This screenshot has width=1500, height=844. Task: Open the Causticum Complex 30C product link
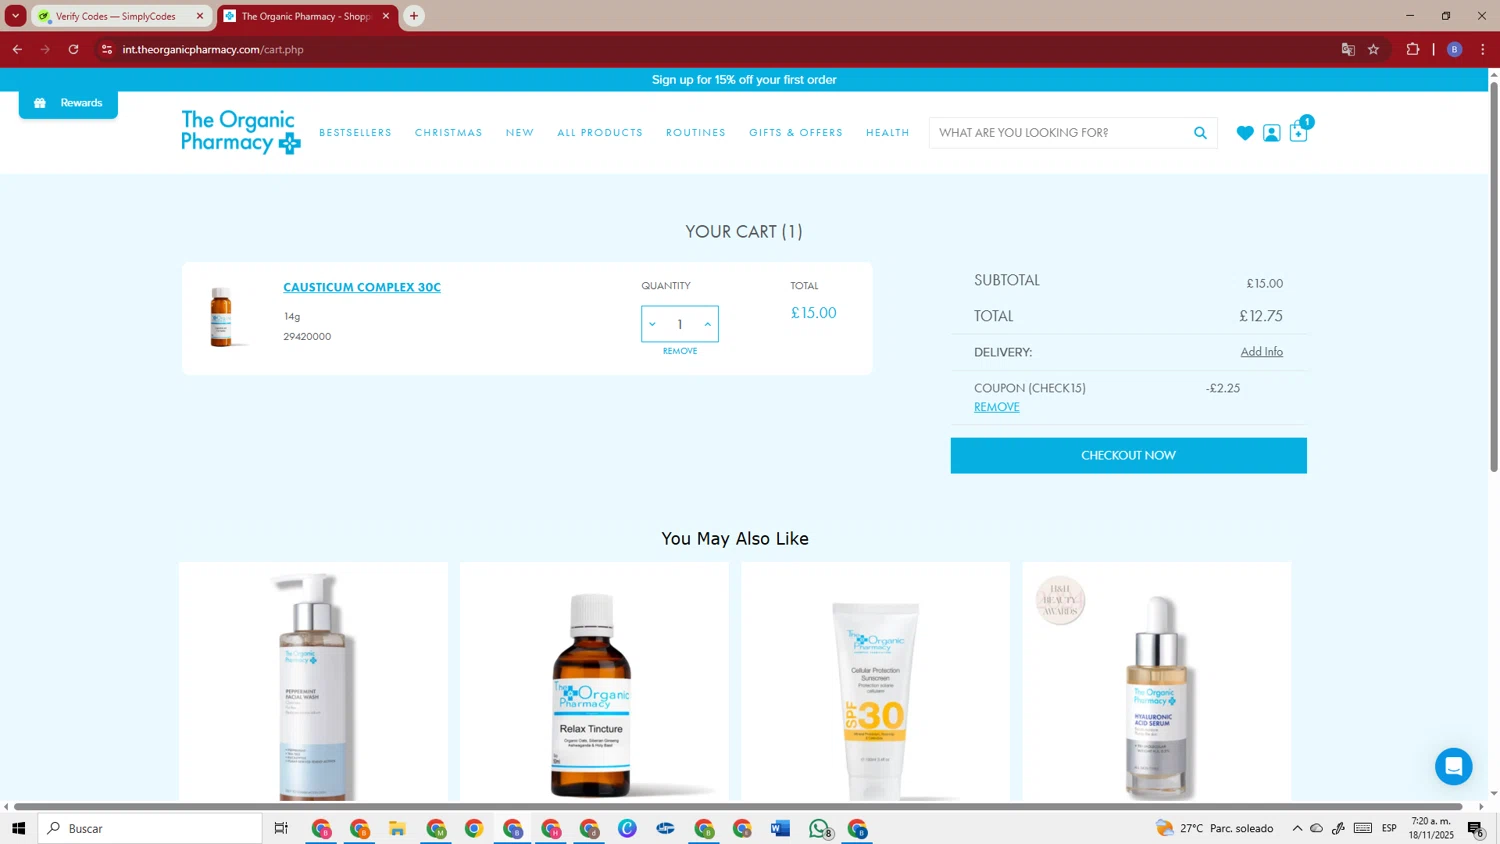[x=362, y=287]
